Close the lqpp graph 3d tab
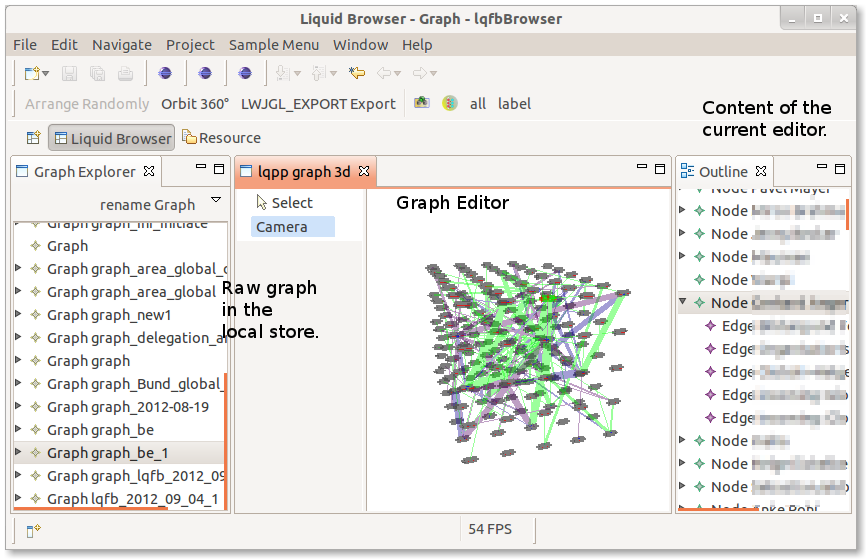866x559 pixels. click(x=364, y=172)
